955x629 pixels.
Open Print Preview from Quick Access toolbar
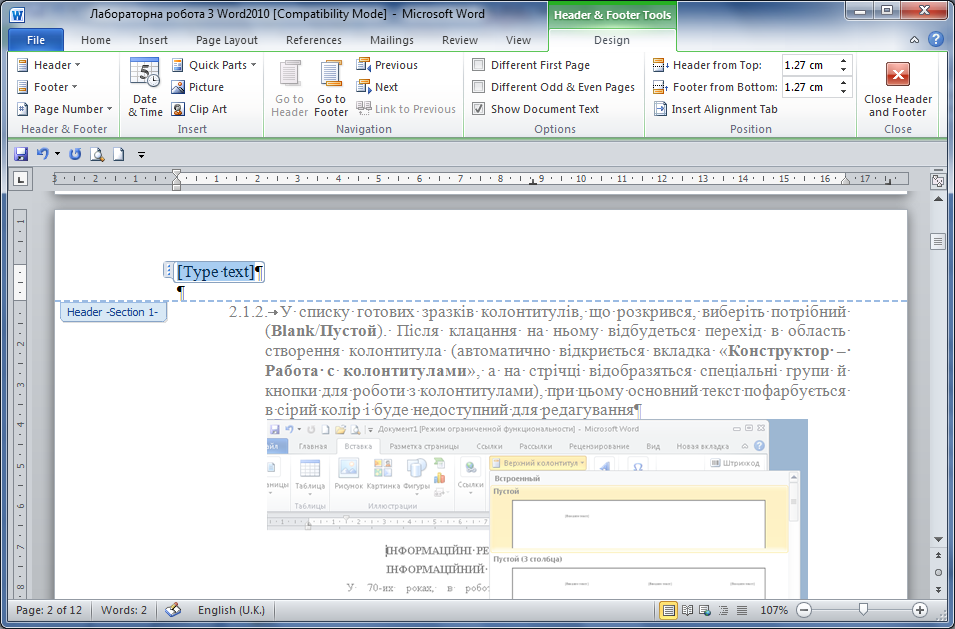point(97,155)
